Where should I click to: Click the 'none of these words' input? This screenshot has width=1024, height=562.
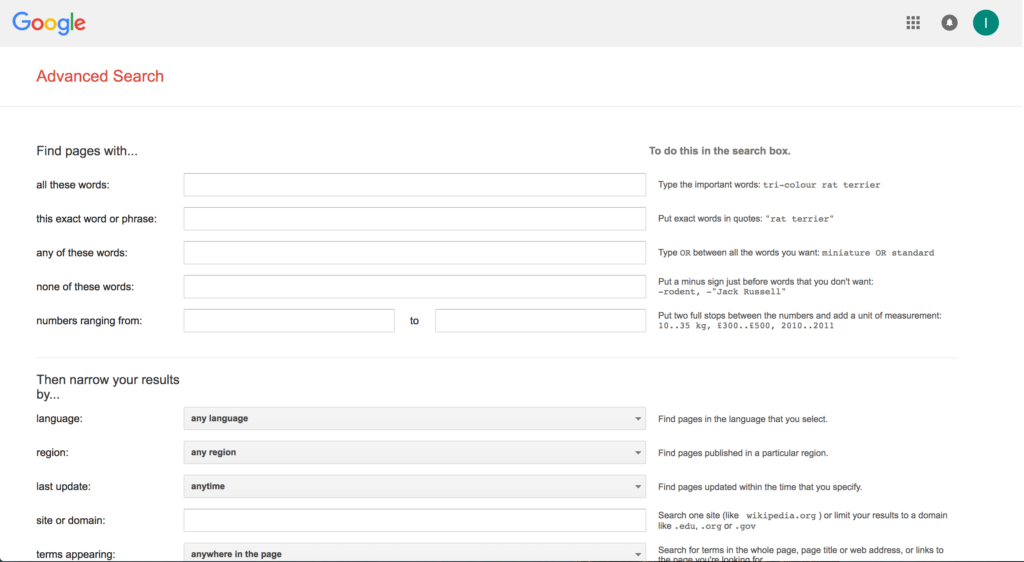click(414, 287)
